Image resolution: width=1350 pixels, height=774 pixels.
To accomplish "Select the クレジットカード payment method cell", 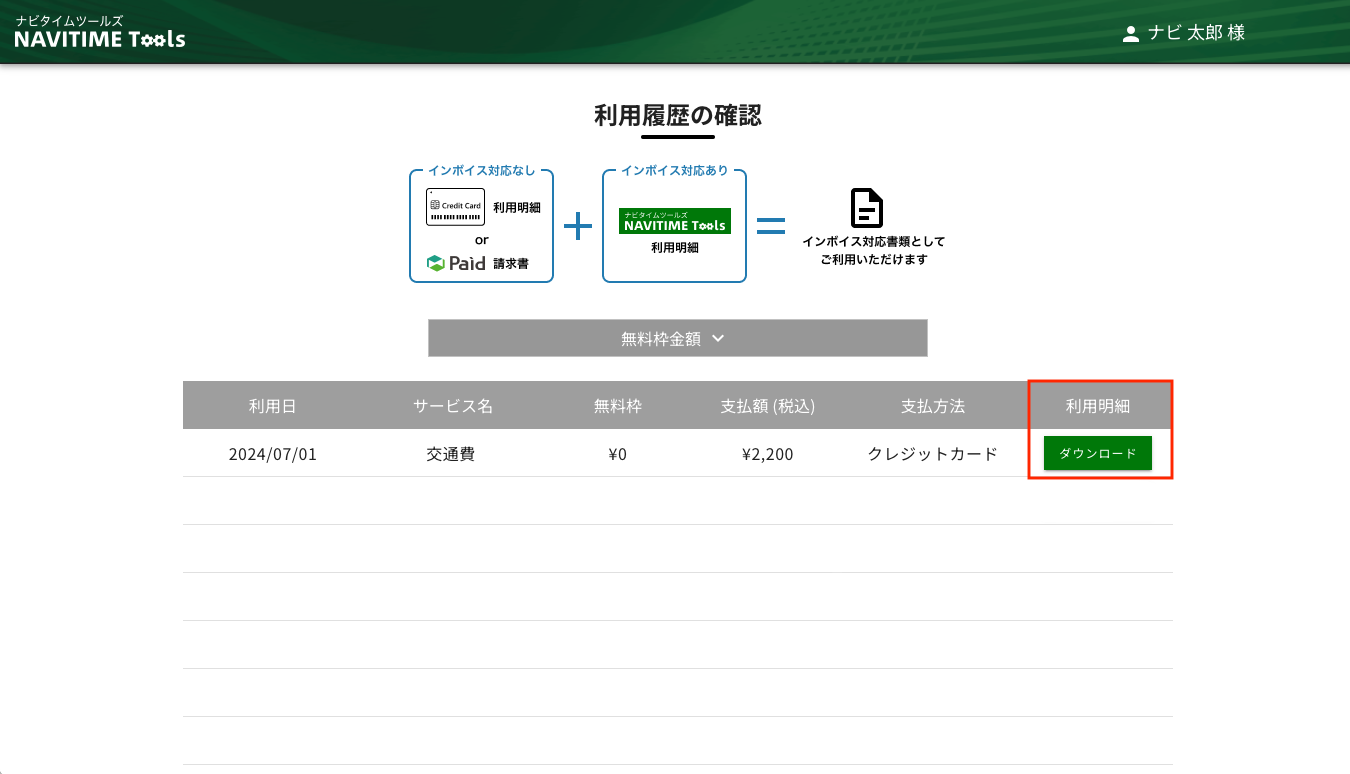I will point(933,454).
